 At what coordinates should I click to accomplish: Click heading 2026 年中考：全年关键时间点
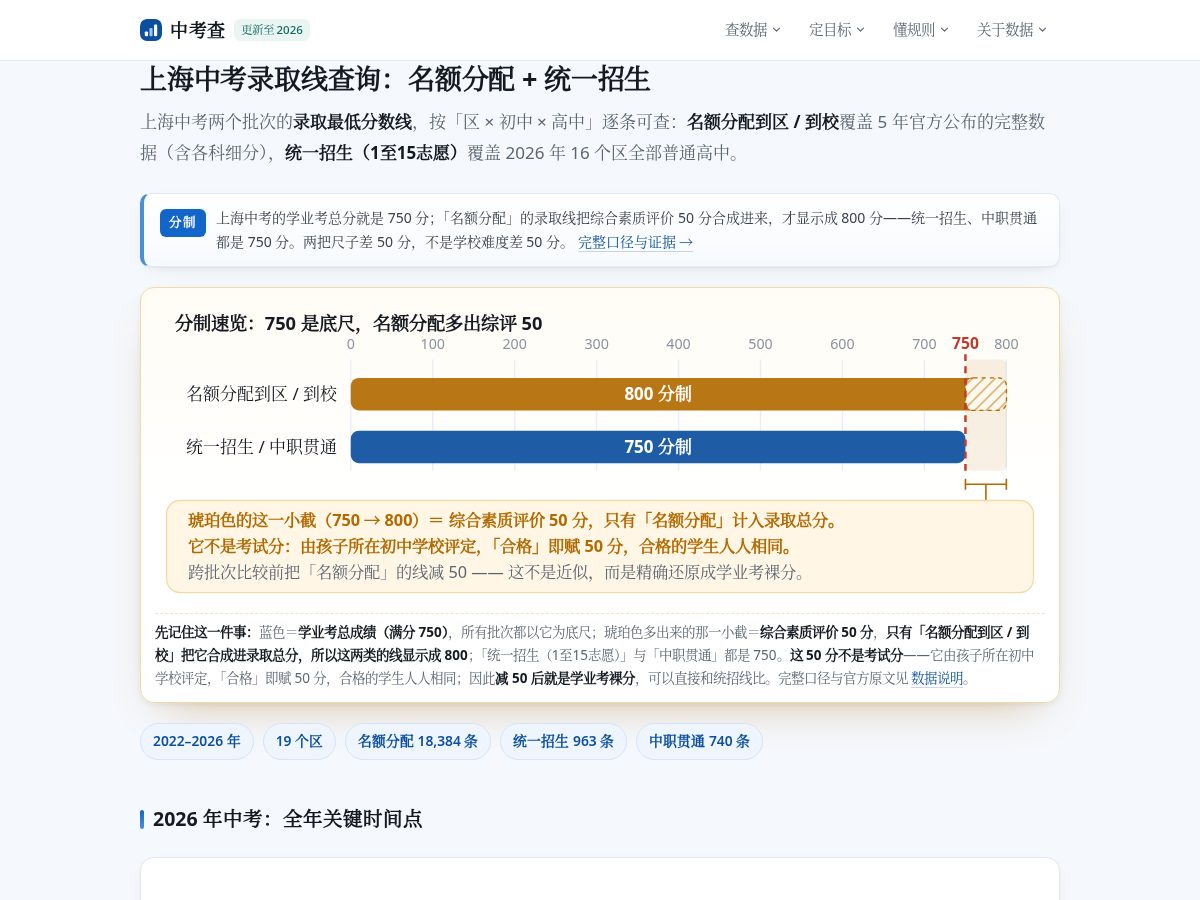coord(287,819)
